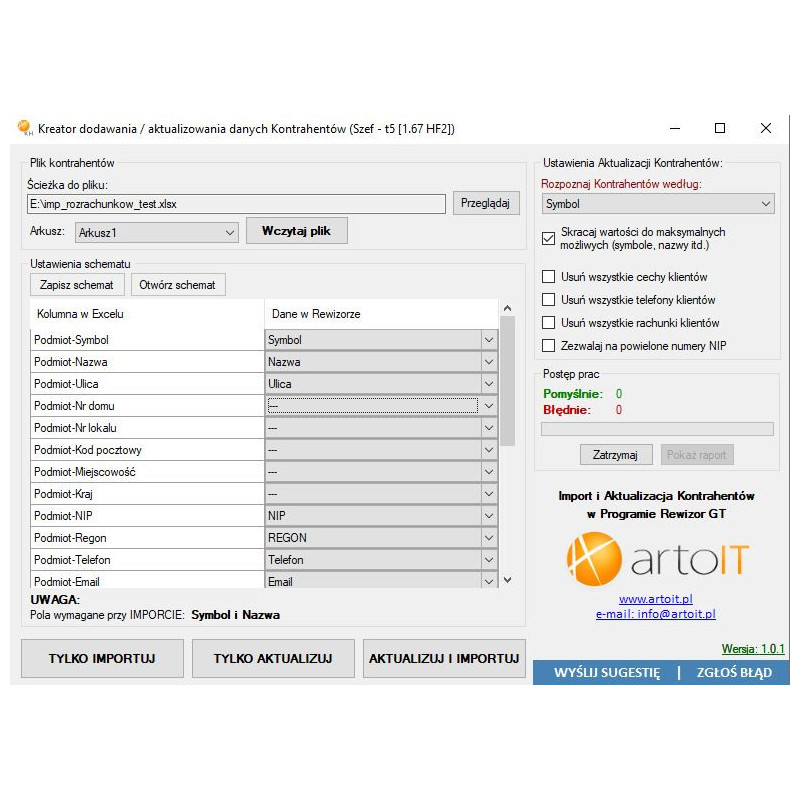800x800 pixels.
Task: Check 'Usuń wszystkie telefony klientów'
Action: [x=548, y=300]
